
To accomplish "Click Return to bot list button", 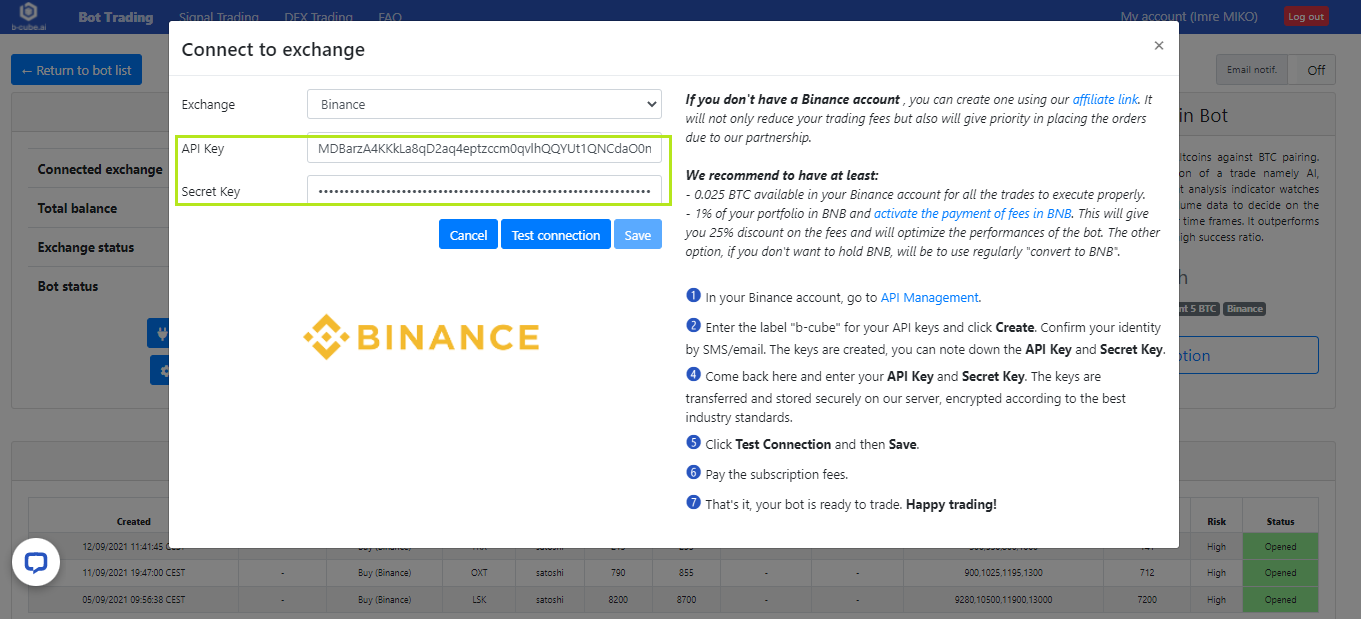I will pos(77,70).
